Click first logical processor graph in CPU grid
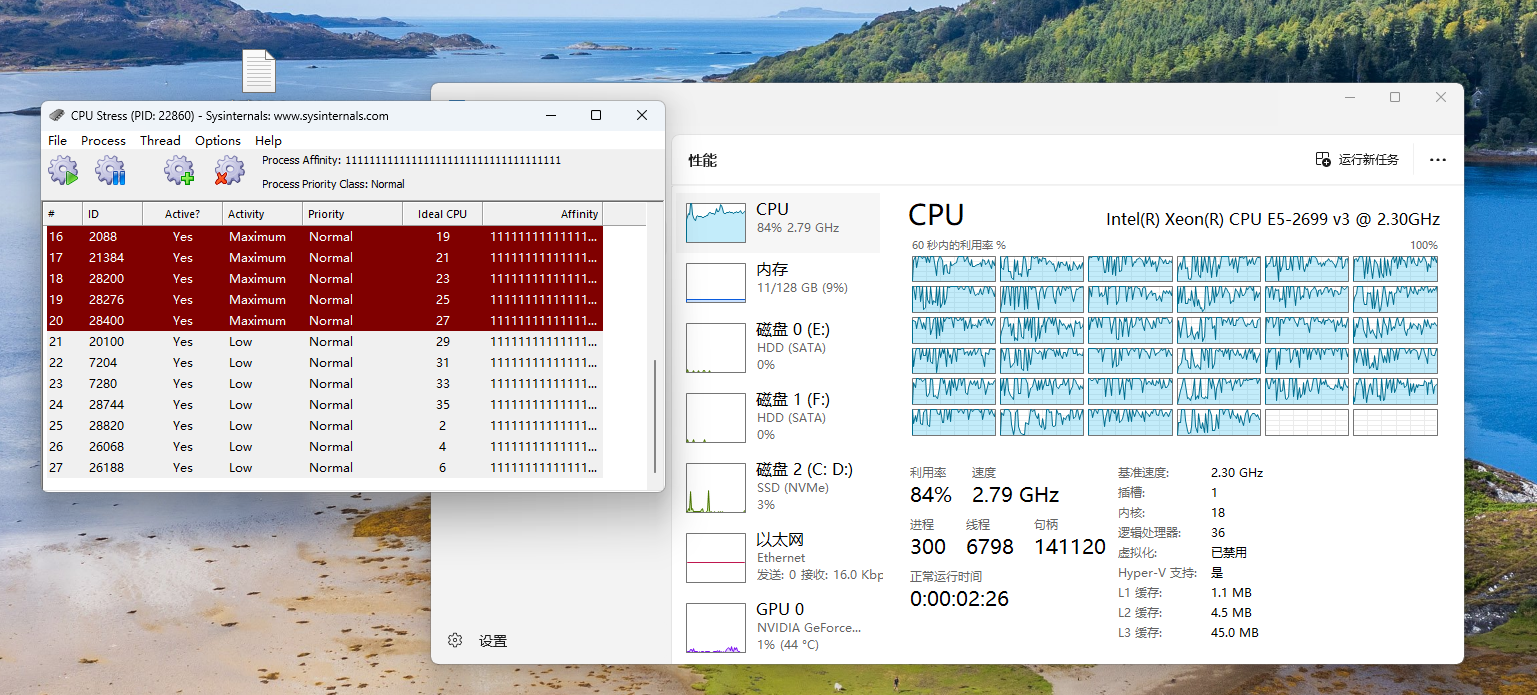The width and height of the screenshot is (1537, 695). click(x=954, y=268)
